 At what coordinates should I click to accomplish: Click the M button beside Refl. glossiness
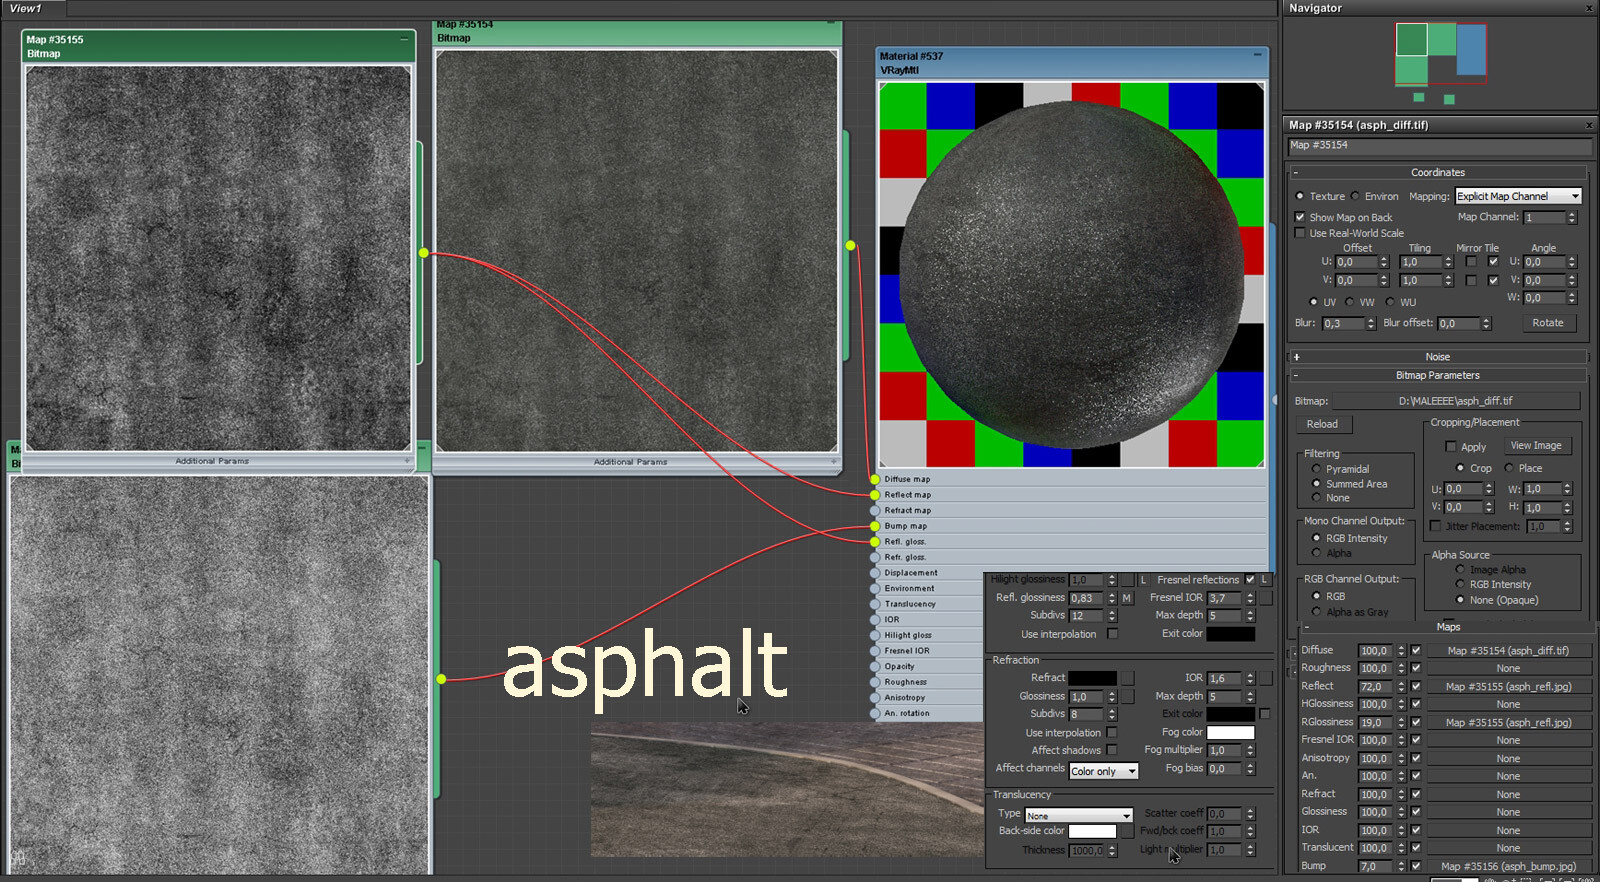coord(1127,598)
